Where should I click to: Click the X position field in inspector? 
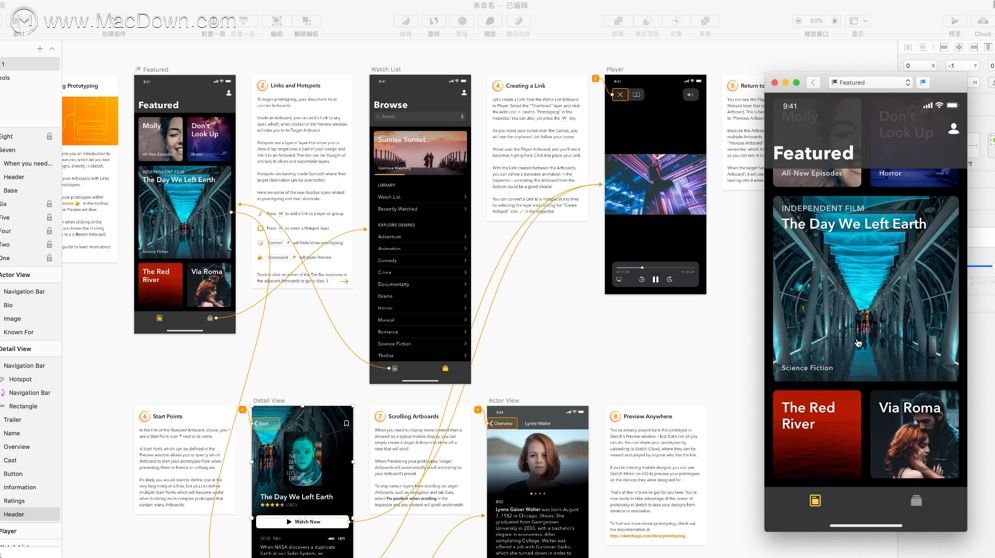coord(919,65)
